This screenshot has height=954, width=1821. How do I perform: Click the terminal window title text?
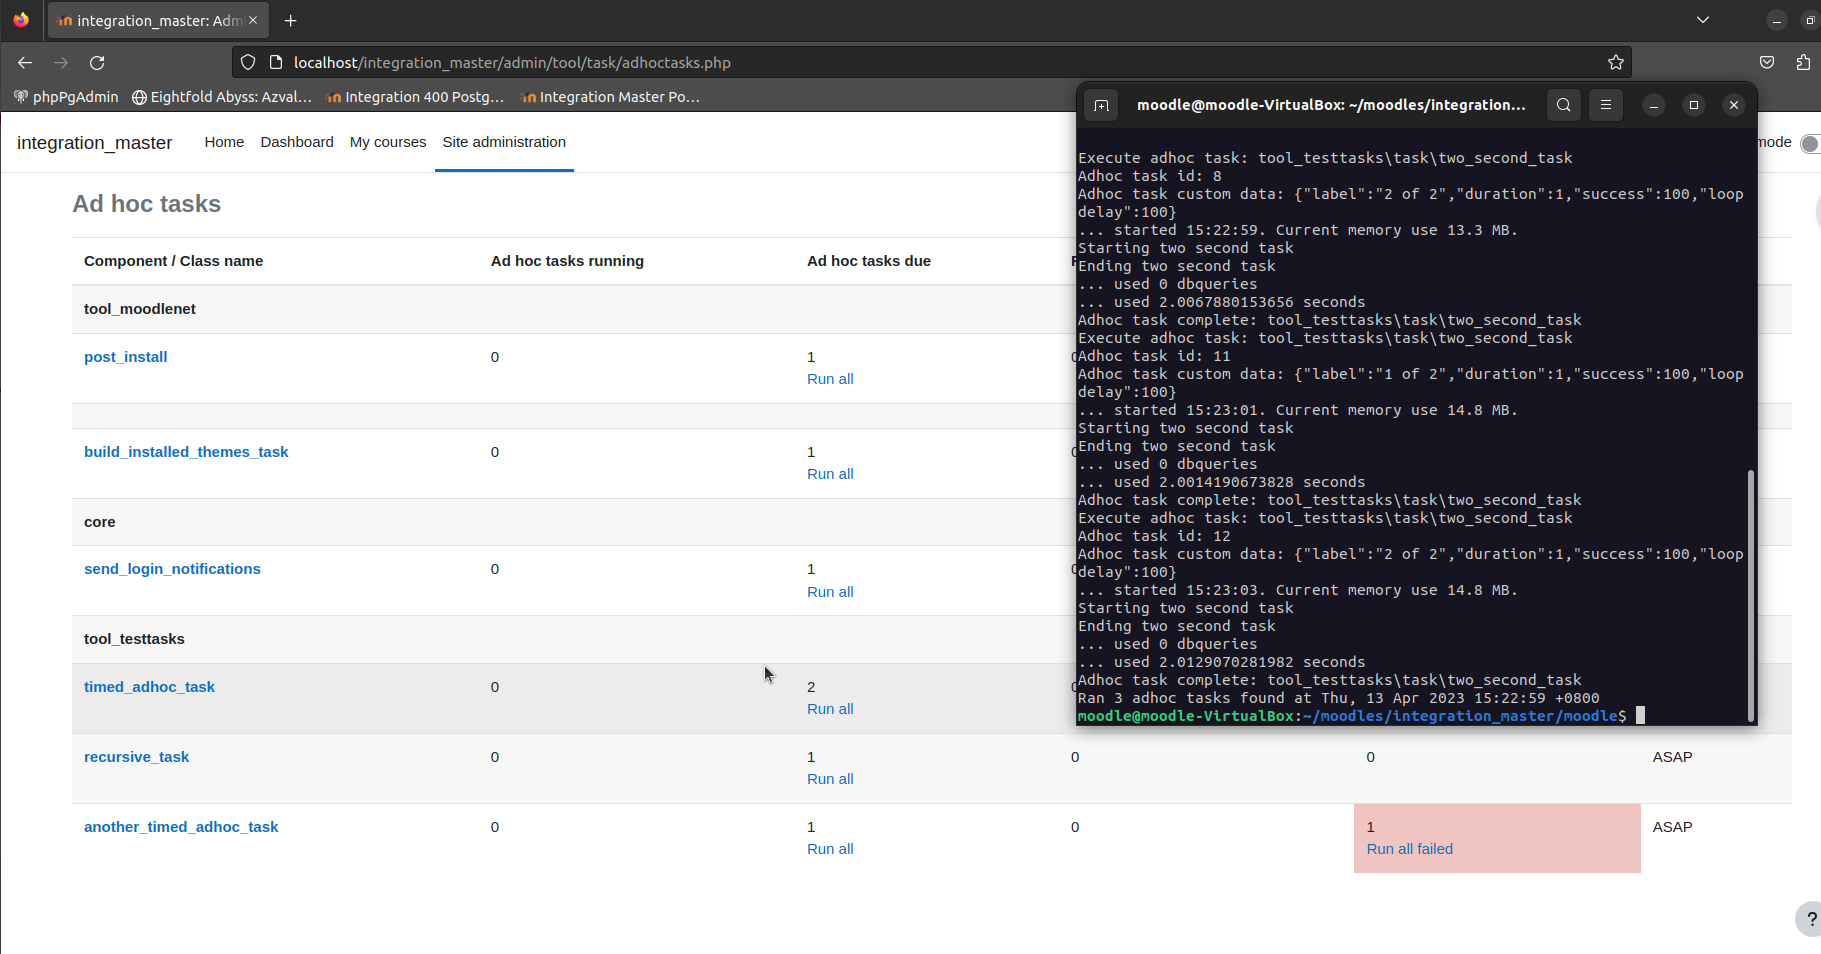[1331, 105]
